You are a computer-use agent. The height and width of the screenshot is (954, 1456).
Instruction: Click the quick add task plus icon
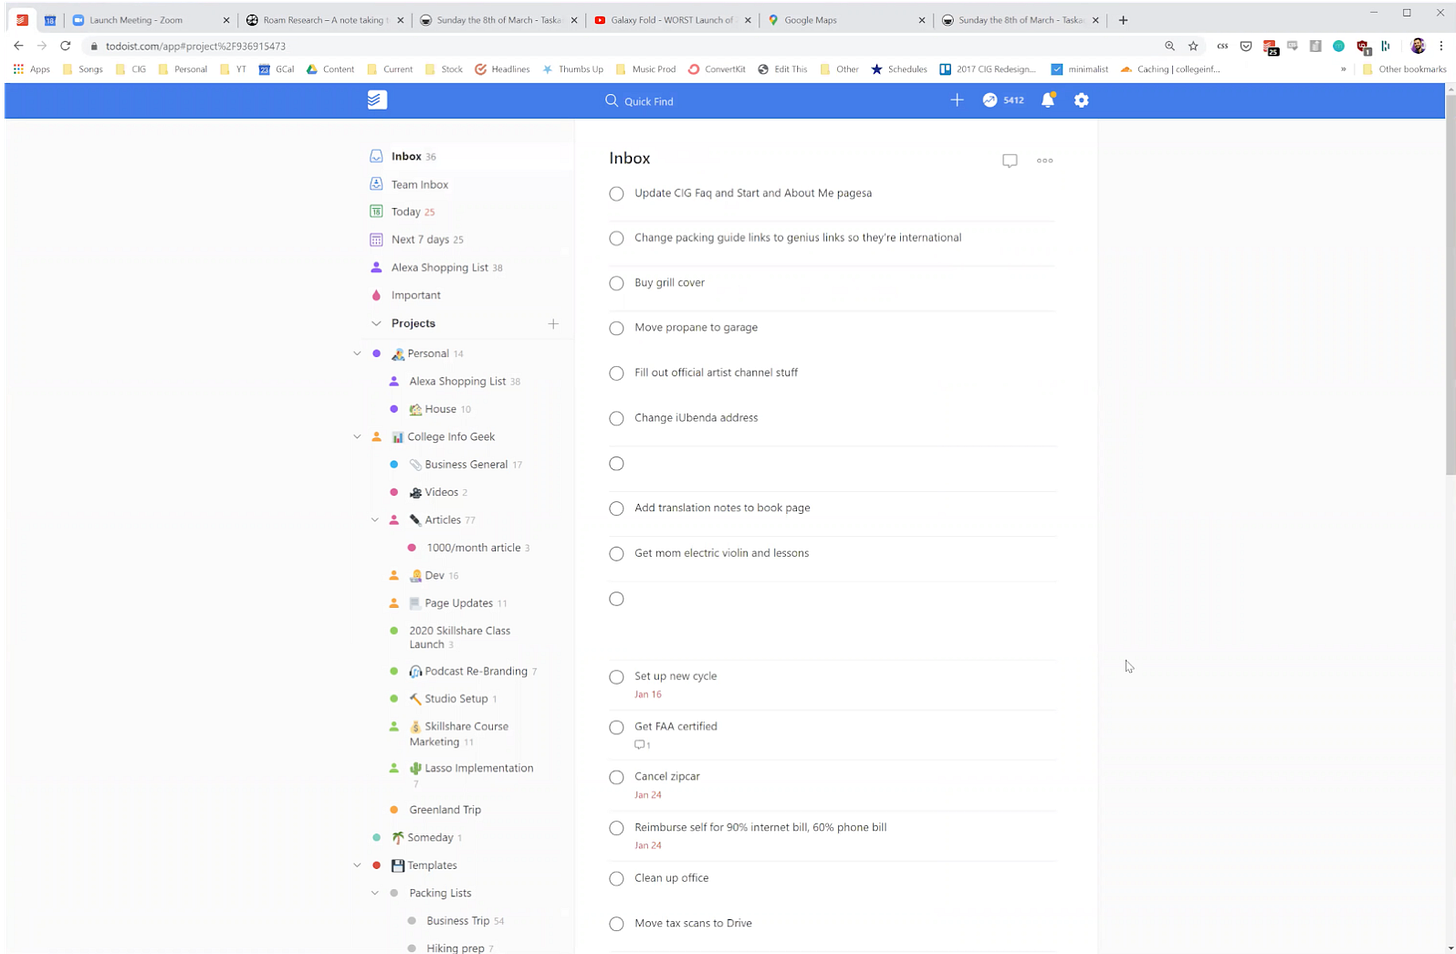point(957,100)
